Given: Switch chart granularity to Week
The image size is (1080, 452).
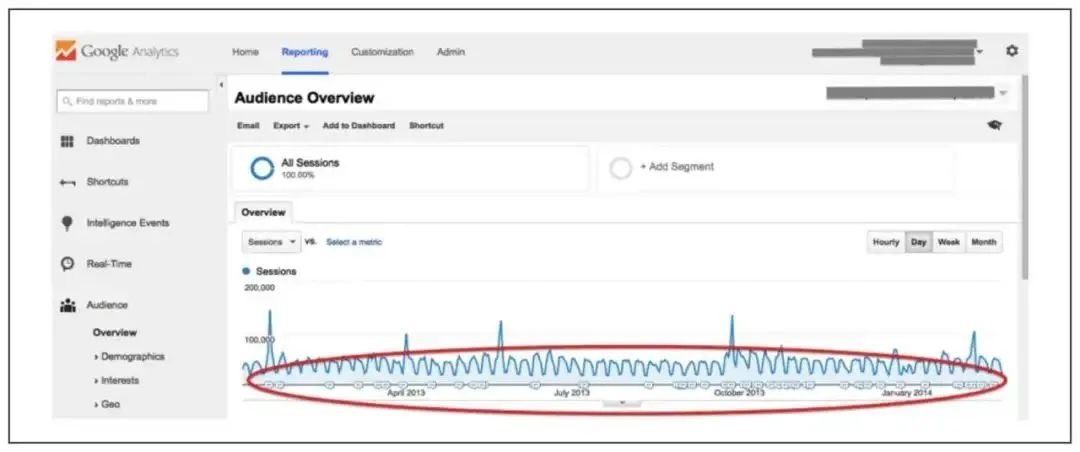Looking at the screenshot, I should tap(948, 242).
